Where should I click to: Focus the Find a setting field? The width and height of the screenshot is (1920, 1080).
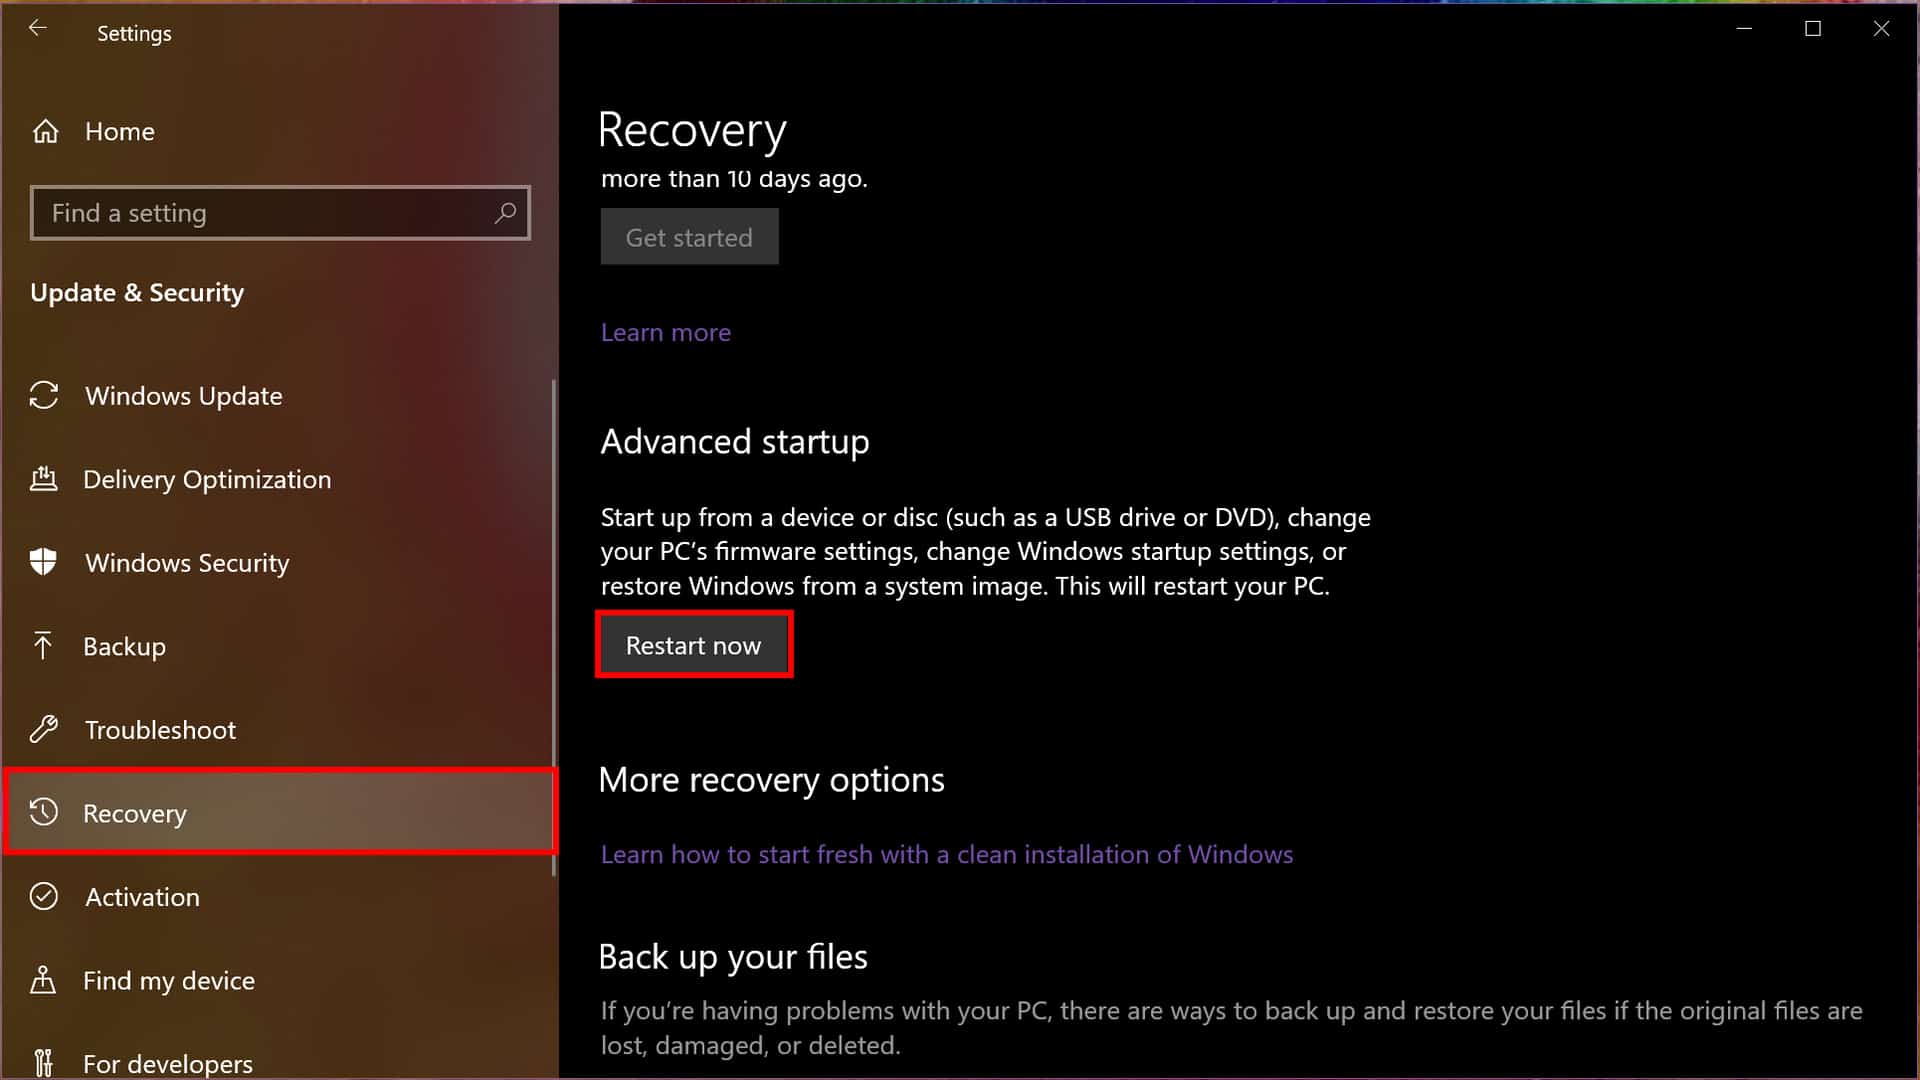(x=260, y=213)
